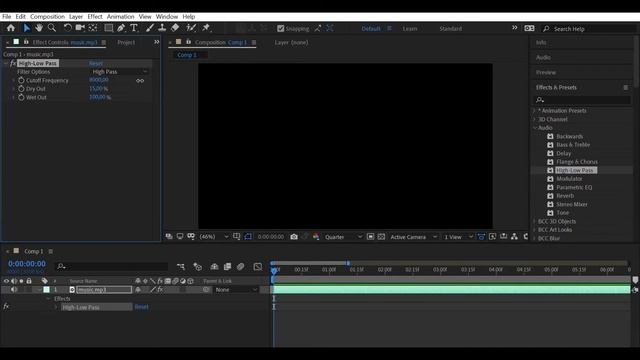Open the Graph Editor icon in timeline
Screen dimensions: 640x360
pos(258,267)
